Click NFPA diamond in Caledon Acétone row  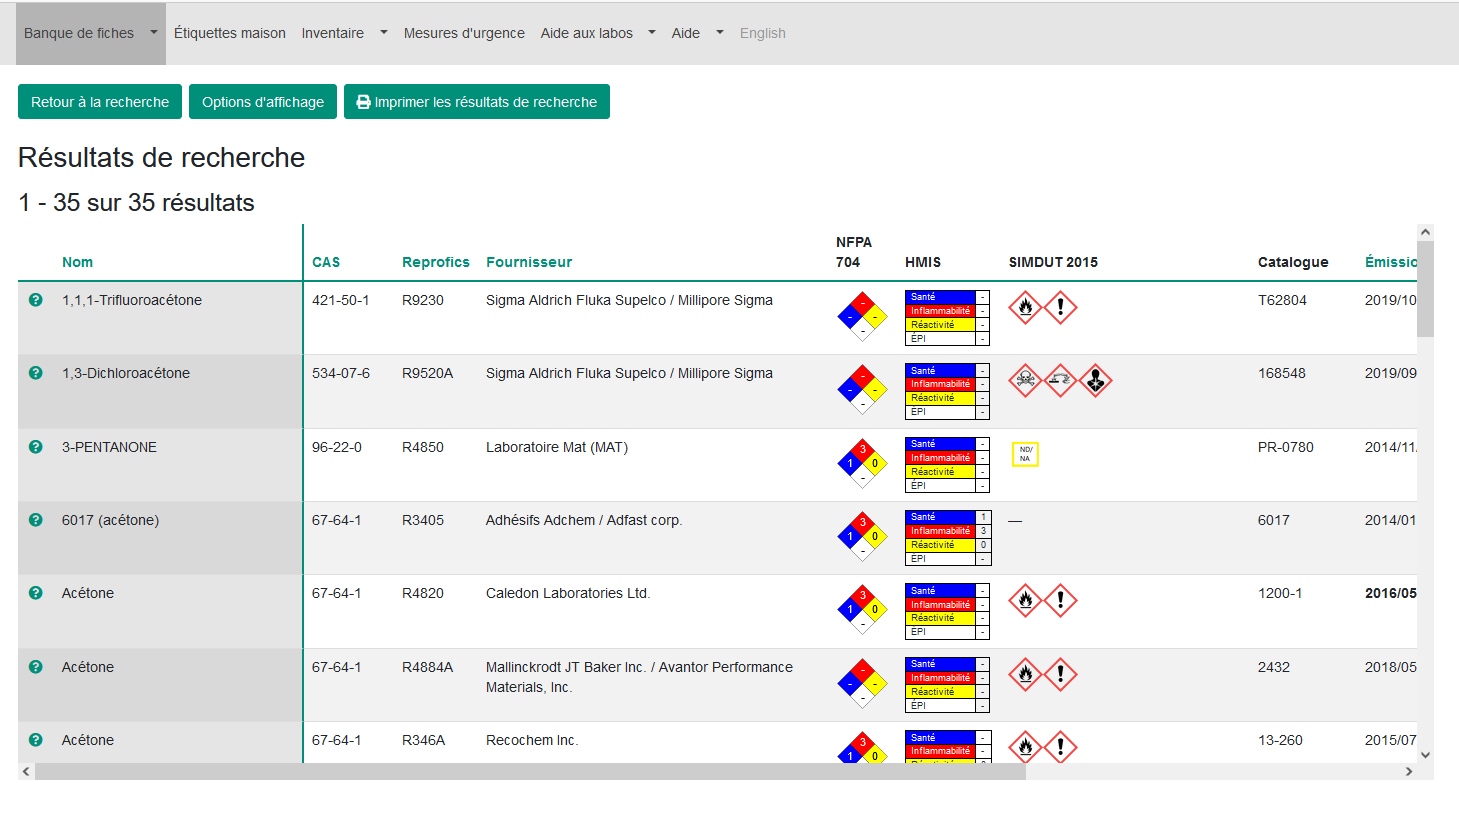click(x=862, y=610)
